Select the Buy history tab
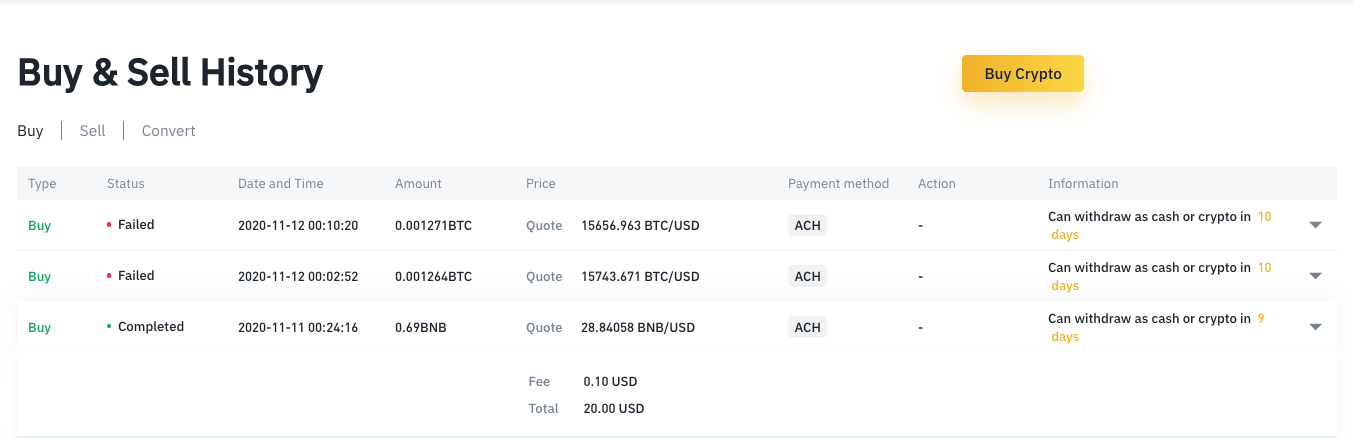1353x438 pixels. click(30, 131)
